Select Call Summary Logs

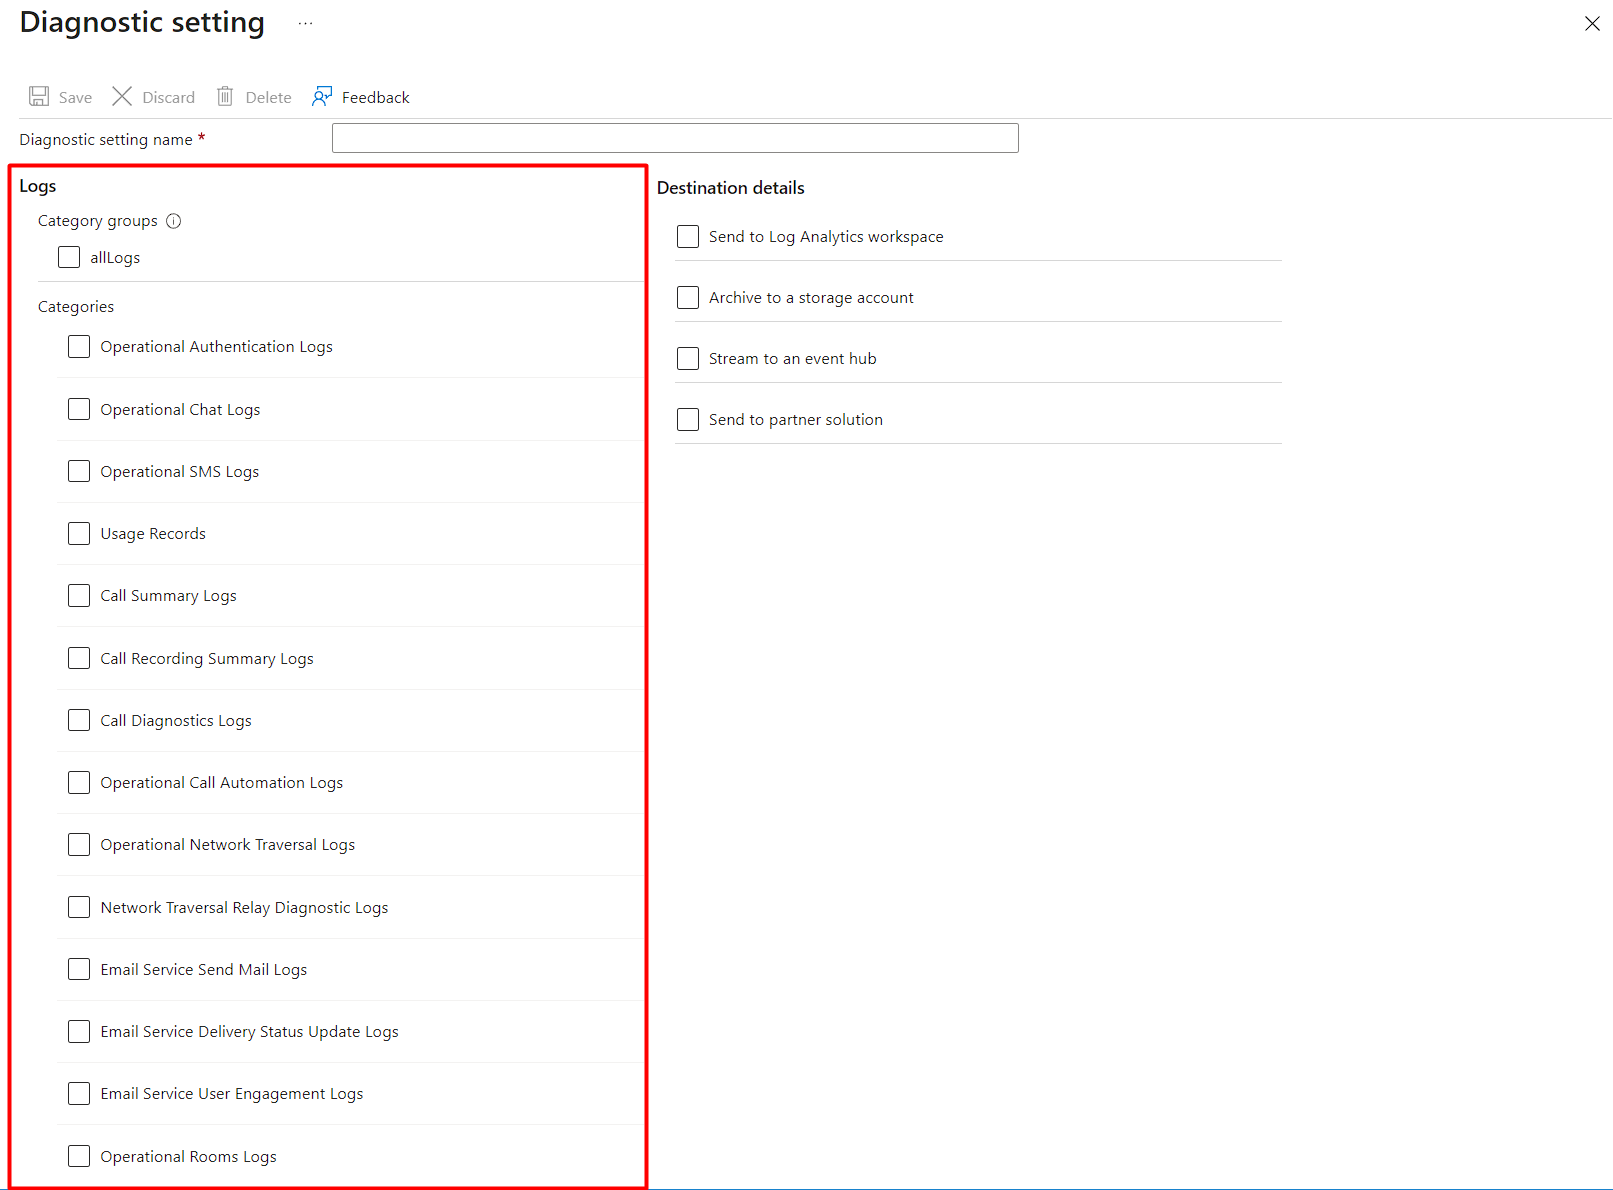pyautogui.click(x=79, y=595)
